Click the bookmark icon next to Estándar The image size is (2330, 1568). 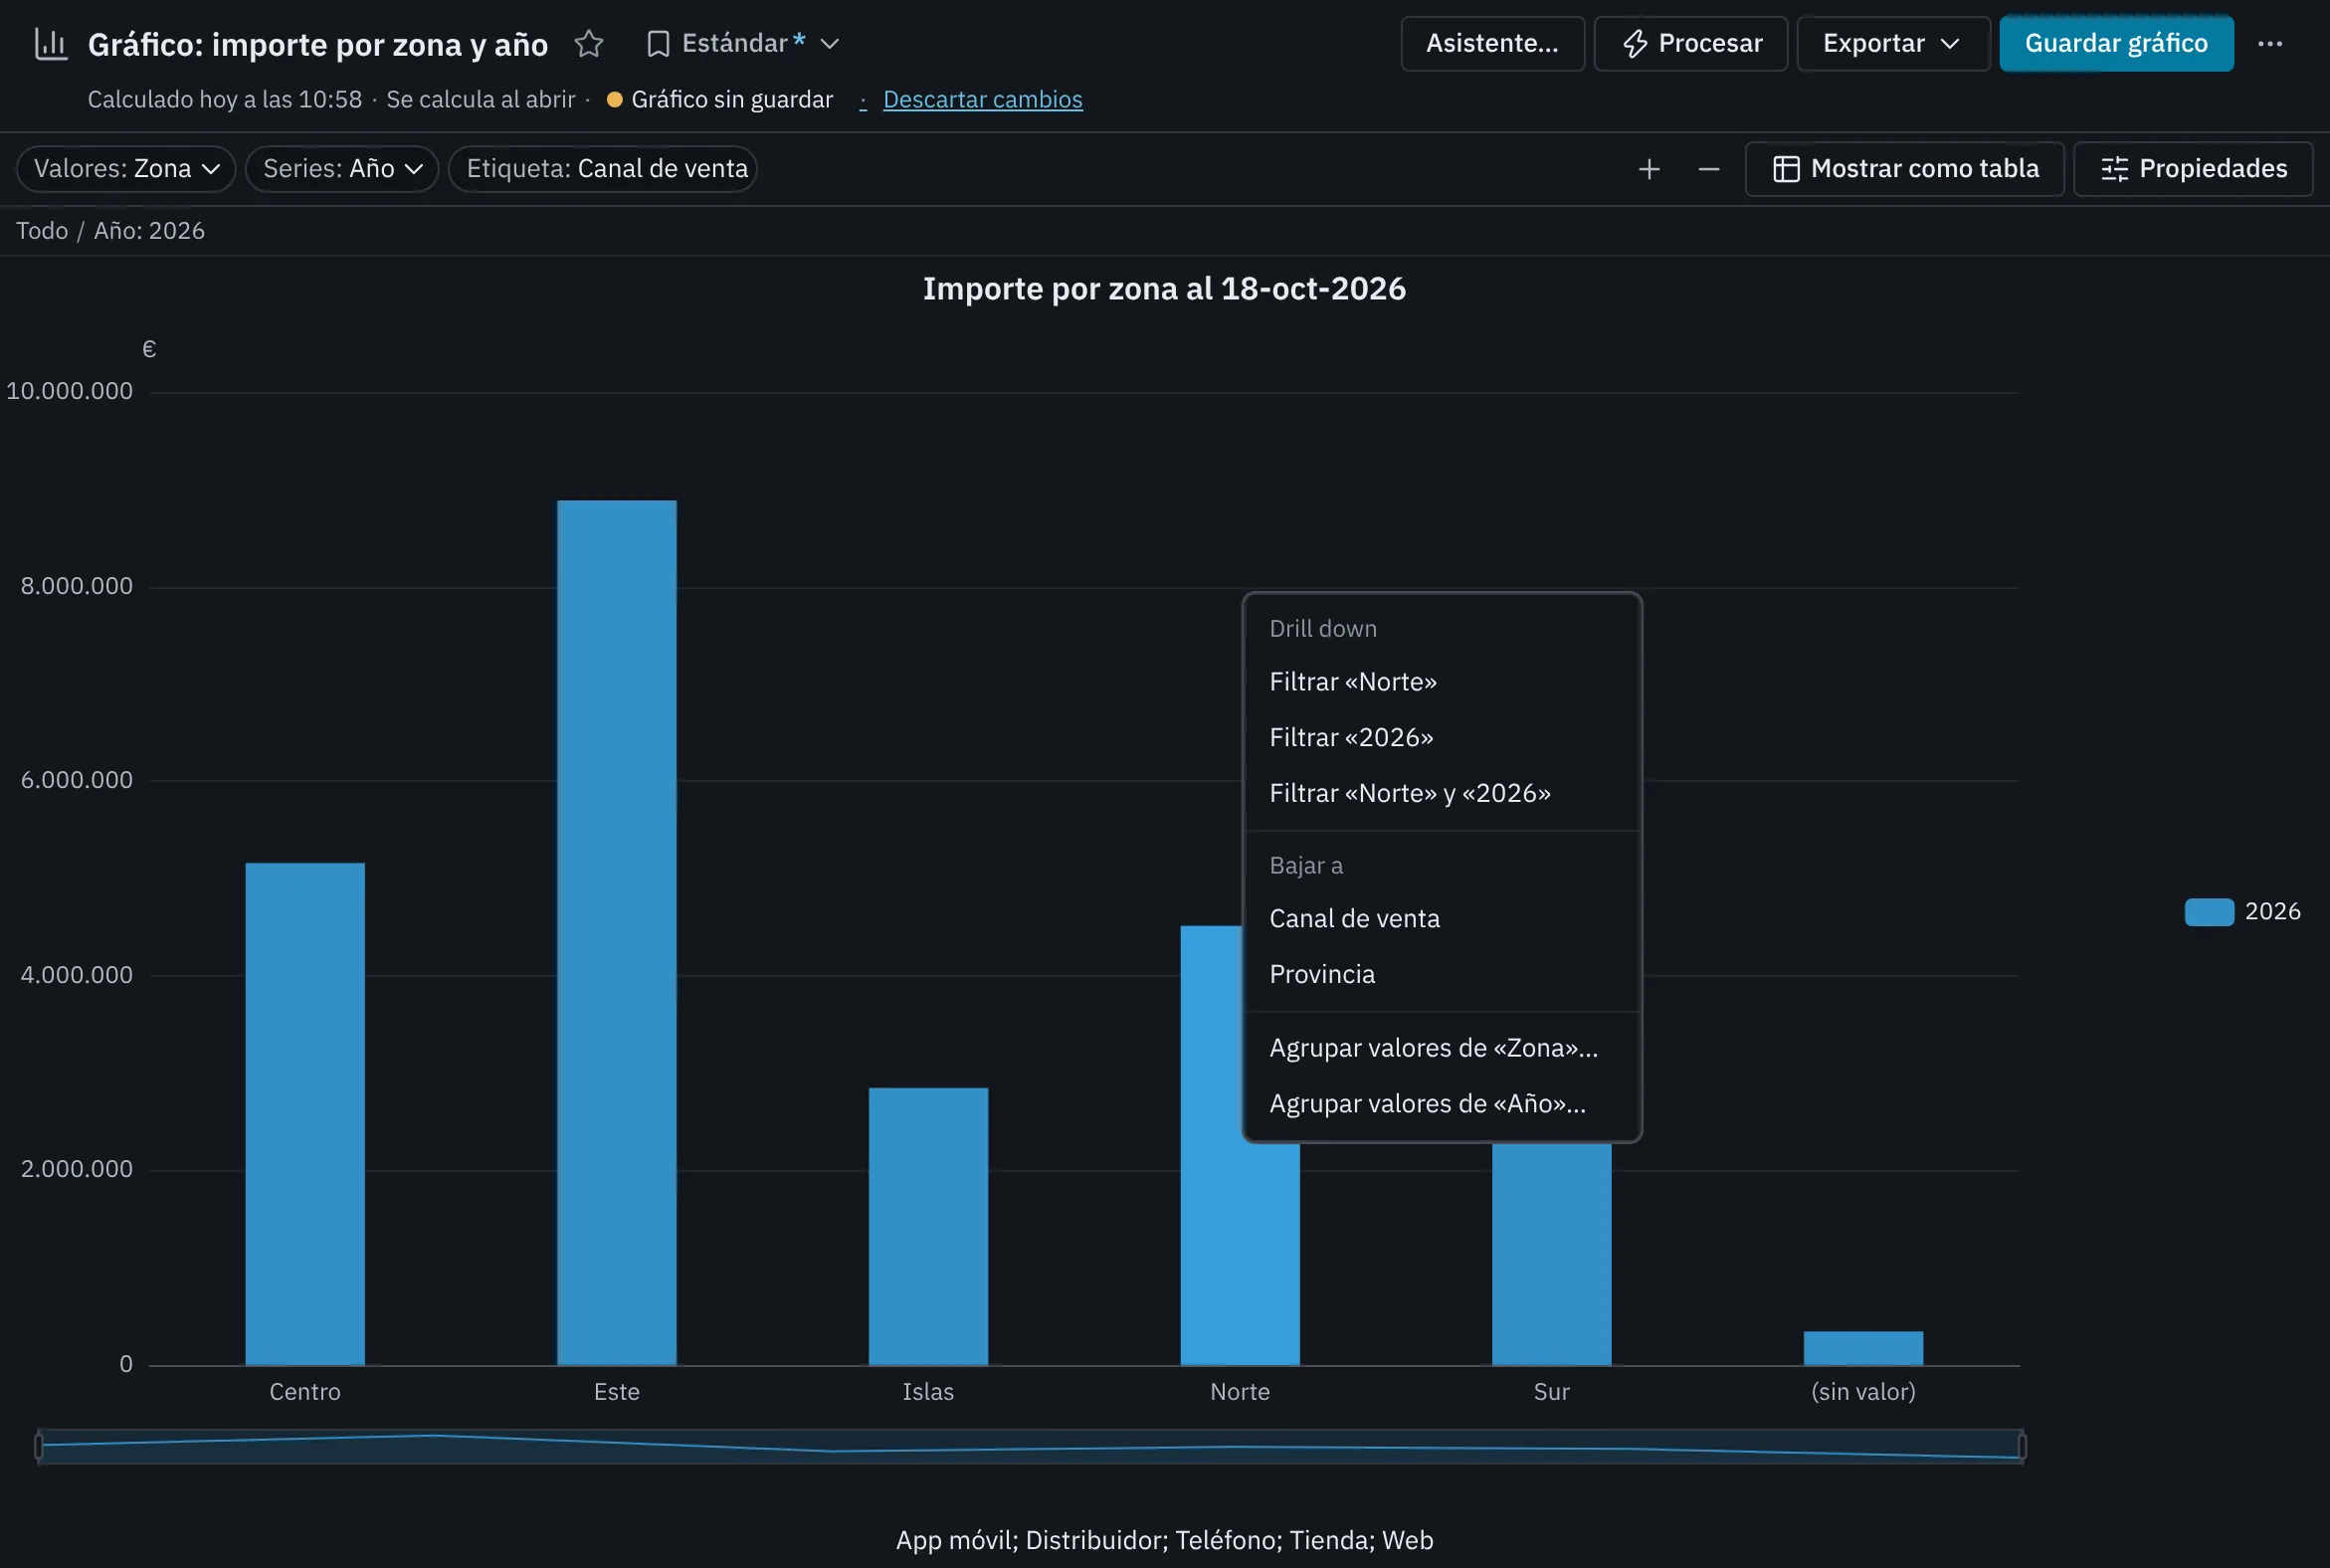(658, 44)
